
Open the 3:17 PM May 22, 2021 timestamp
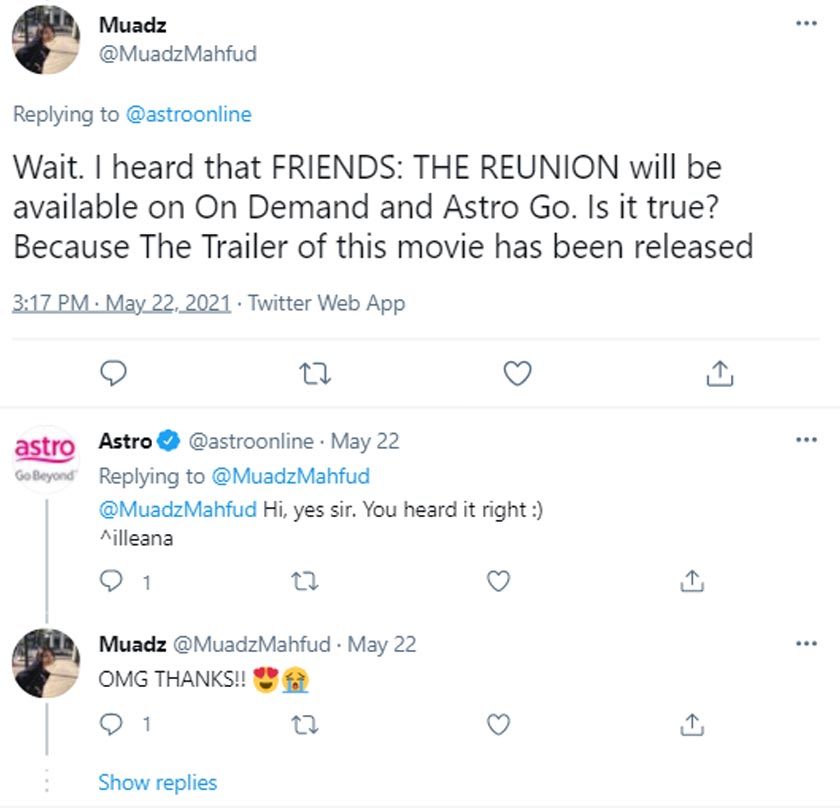tap(121, 303)
